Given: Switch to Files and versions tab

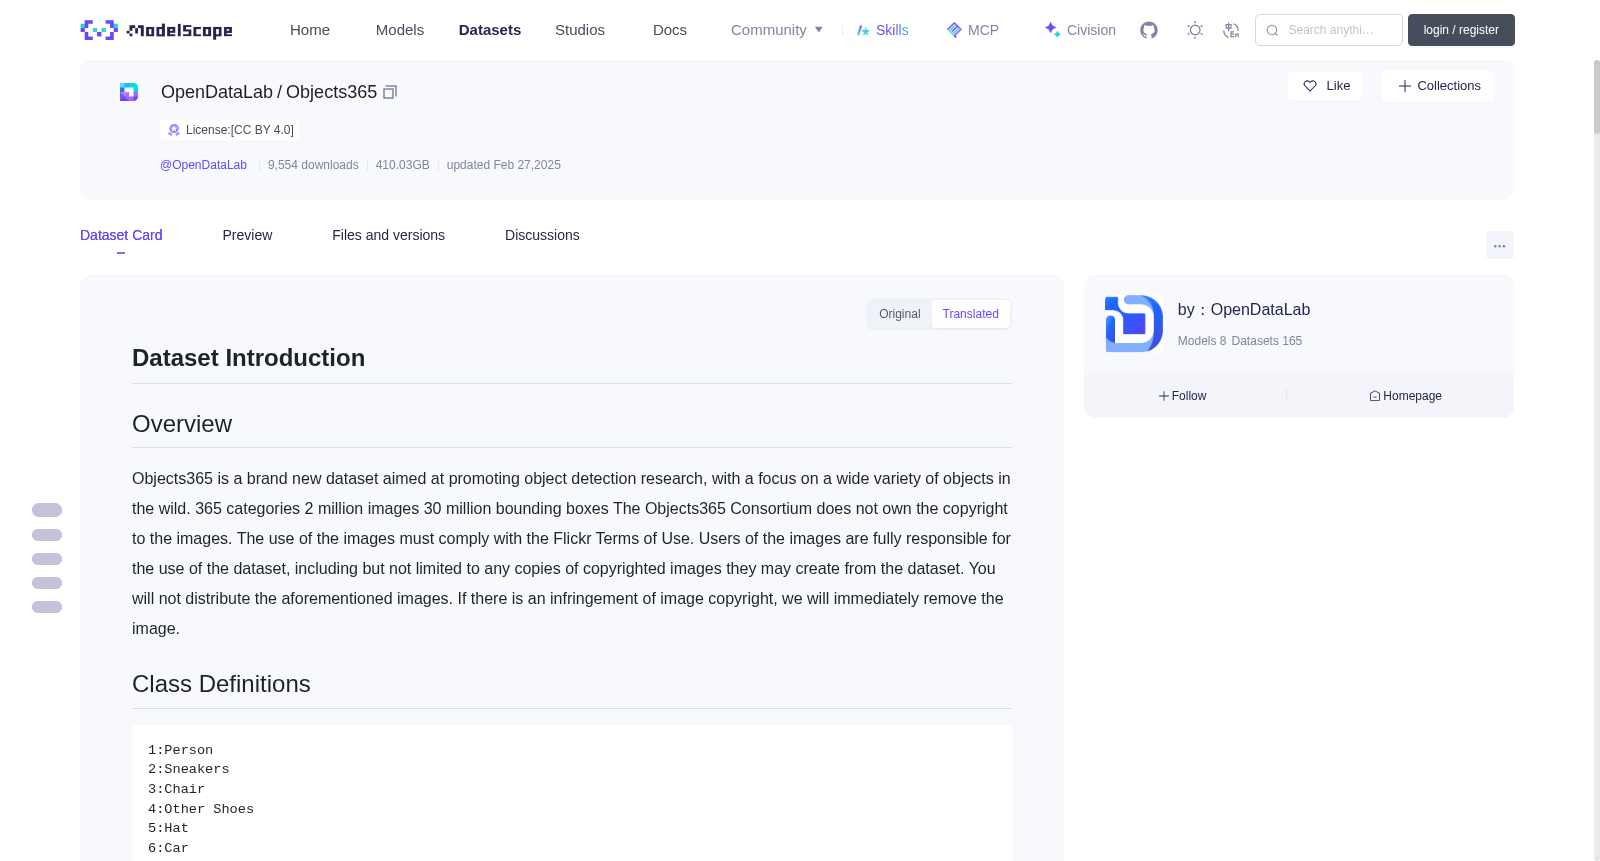Looking at the screenshot, I should pos(388,235).
